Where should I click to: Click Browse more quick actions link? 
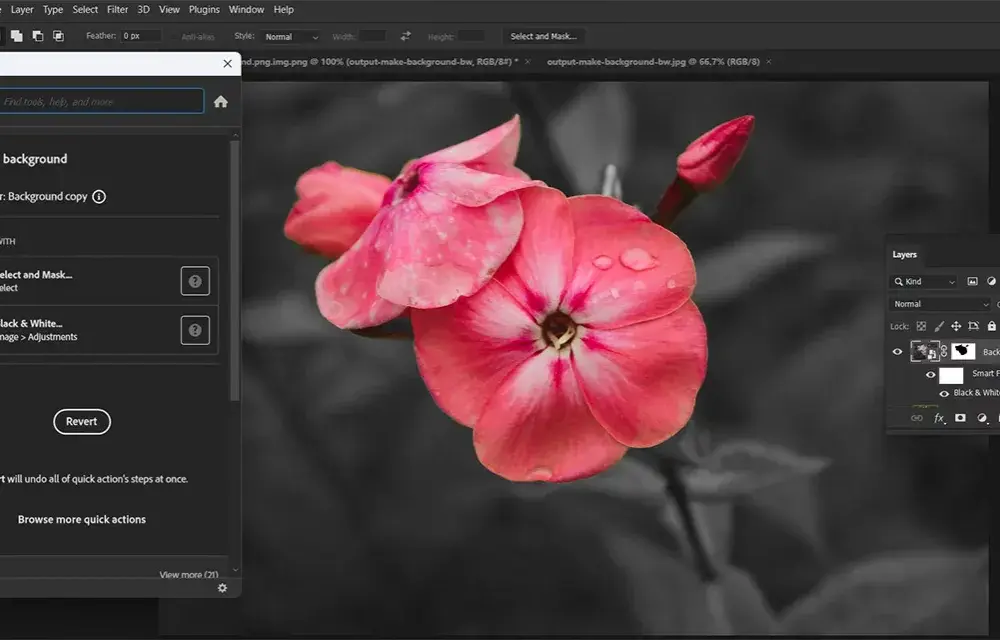(x=82, y=520)
